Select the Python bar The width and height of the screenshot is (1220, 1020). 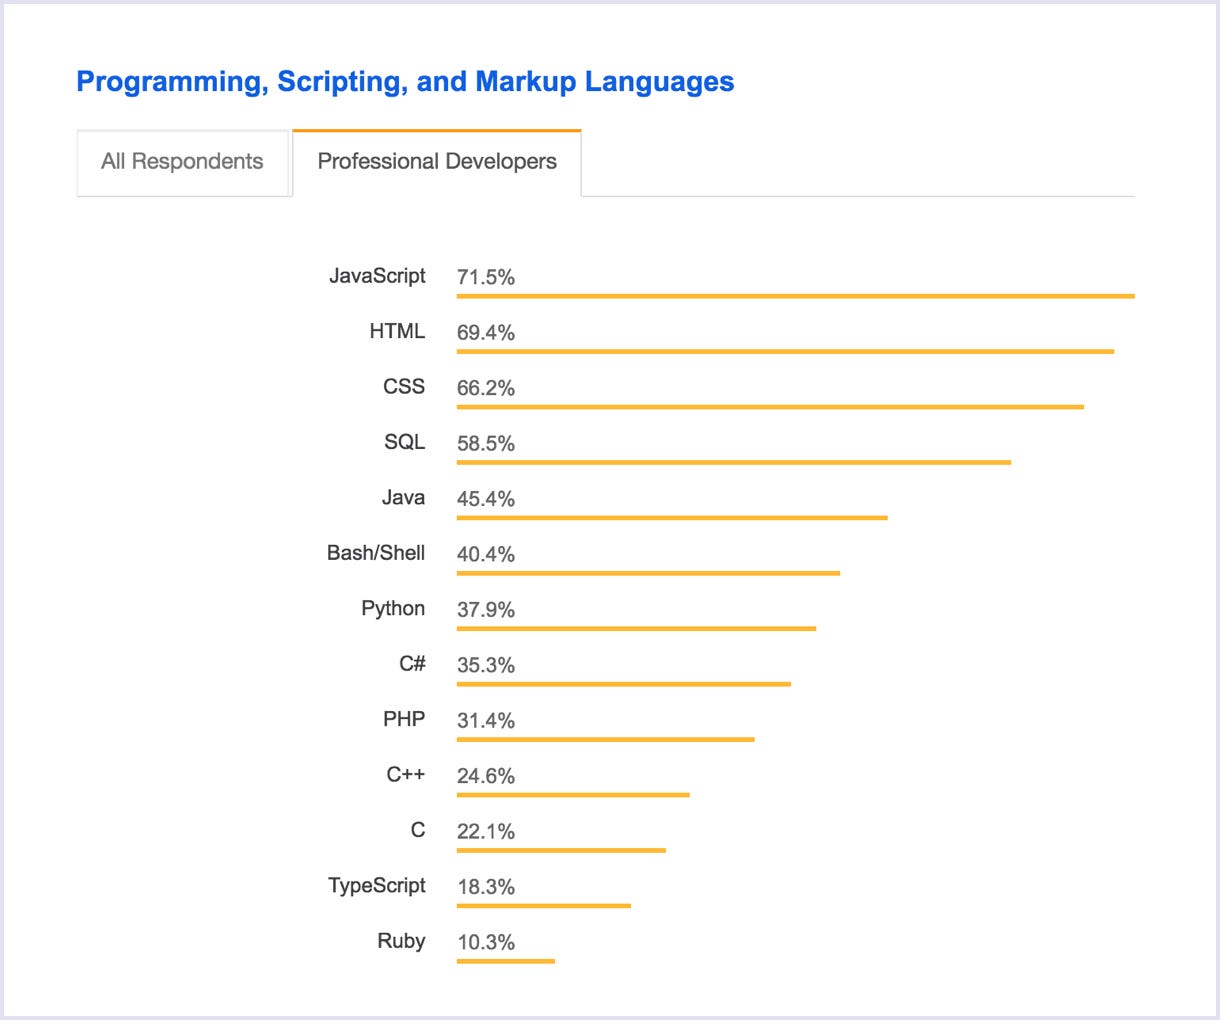pos(635,629)
